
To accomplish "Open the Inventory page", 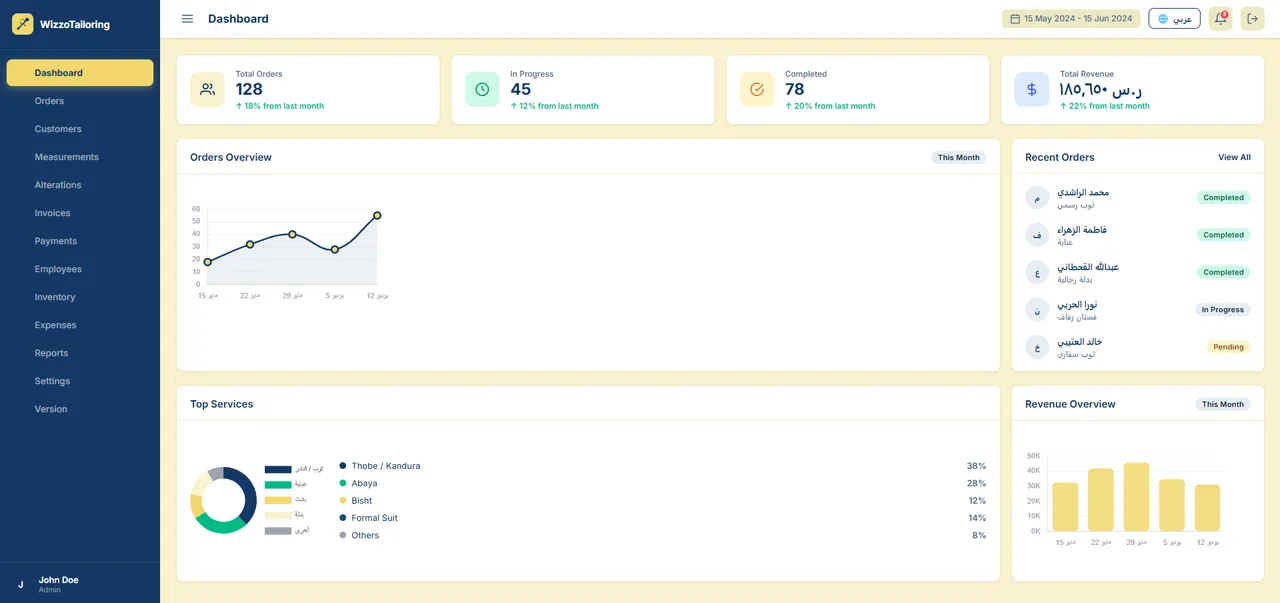I will [x=80, y=297].
